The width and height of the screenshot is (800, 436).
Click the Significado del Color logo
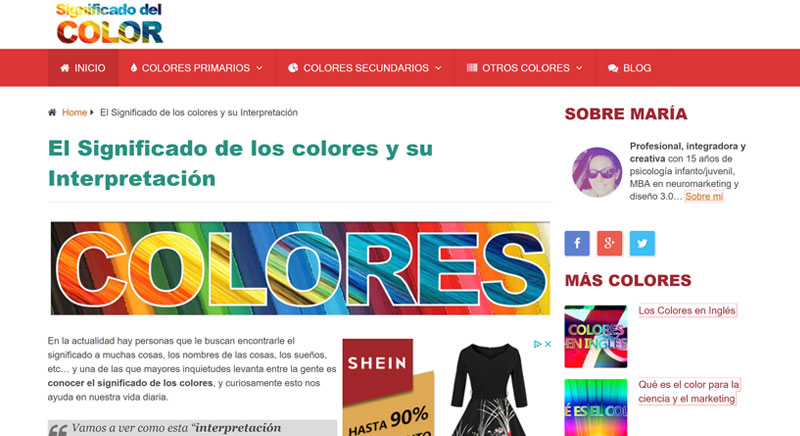pos(109,24)
